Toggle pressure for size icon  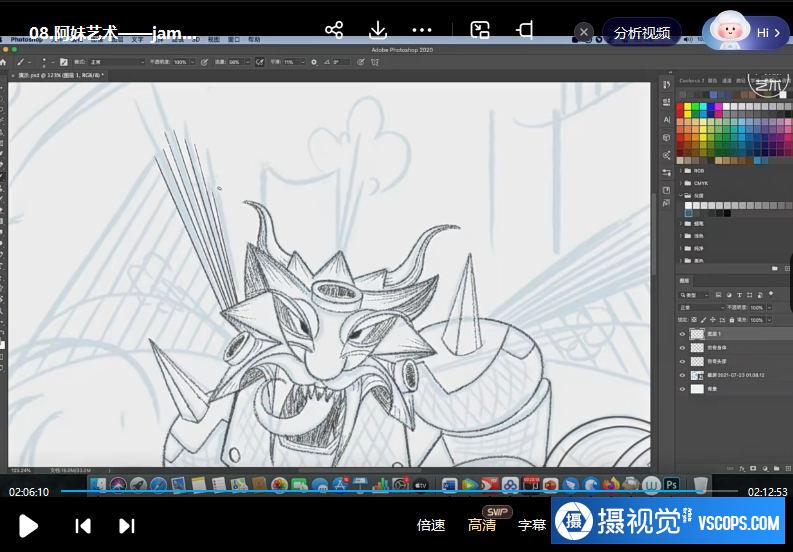(361, 62)
